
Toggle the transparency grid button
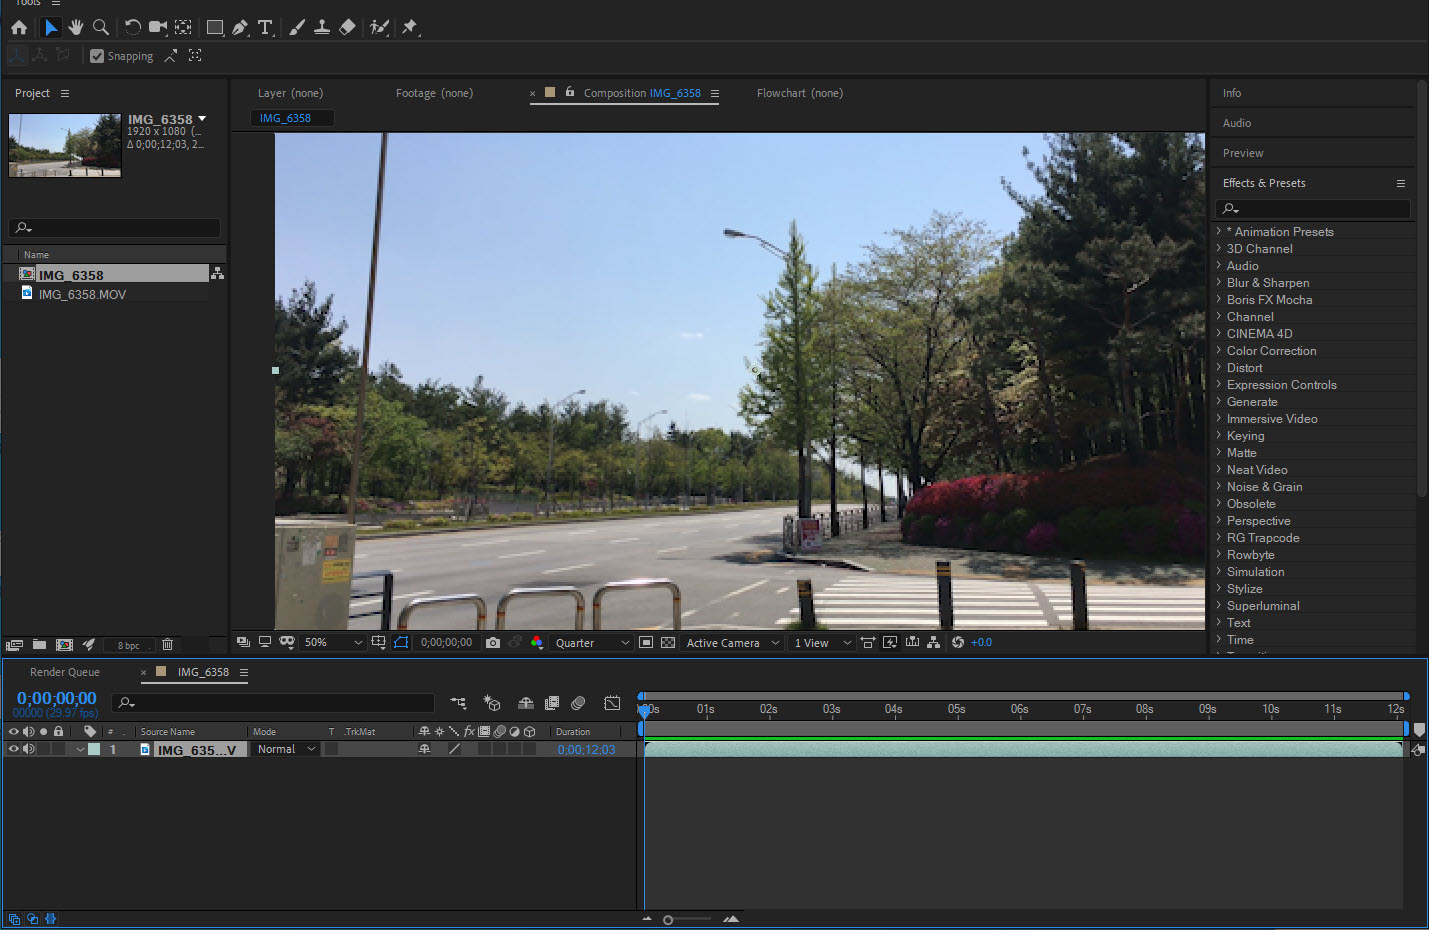pos(668,642)
